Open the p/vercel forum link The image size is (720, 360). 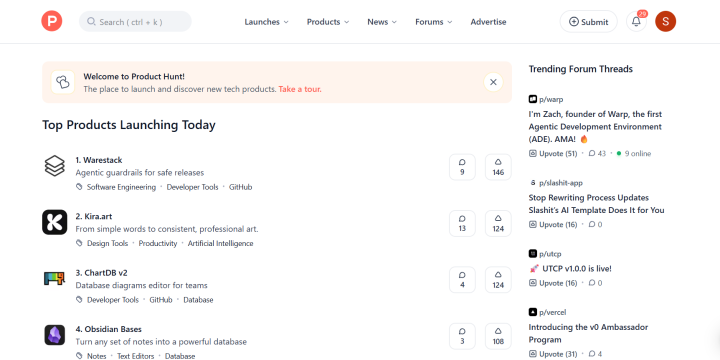tap(553, 312)
